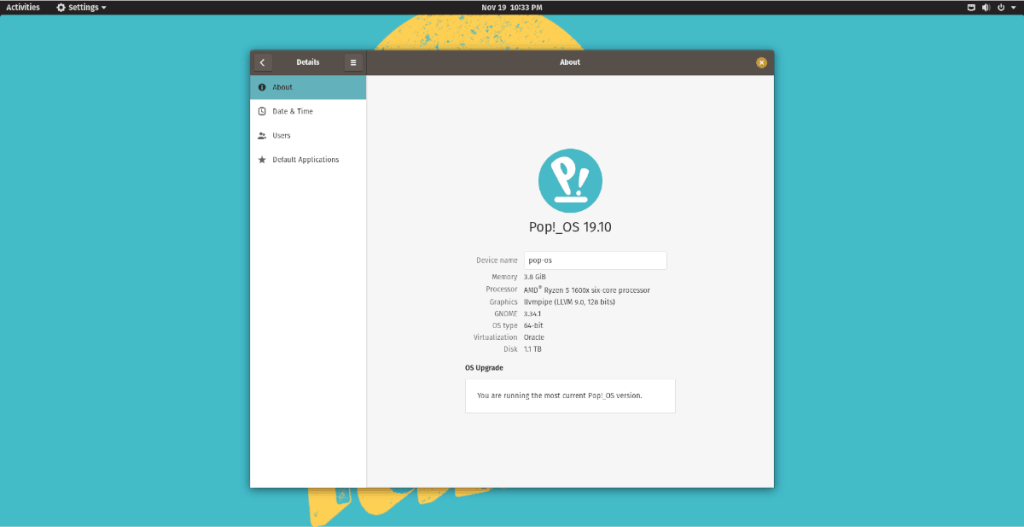
Task: Switch to the Date & Time panel
Action: pyautogui.click(x=308, y=111)
